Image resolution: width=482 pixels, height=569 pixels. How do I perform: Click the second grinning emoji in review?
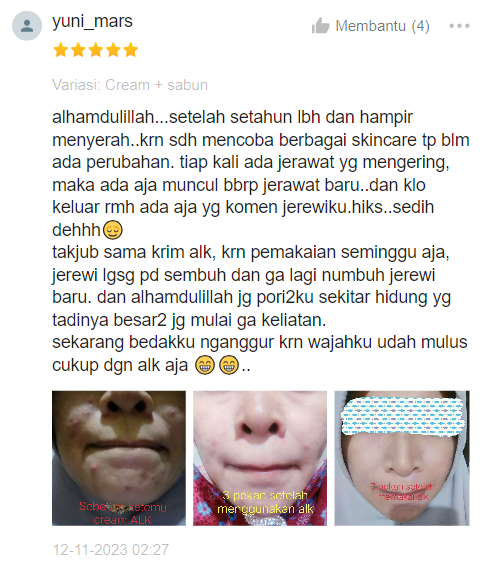pos(229,365)
